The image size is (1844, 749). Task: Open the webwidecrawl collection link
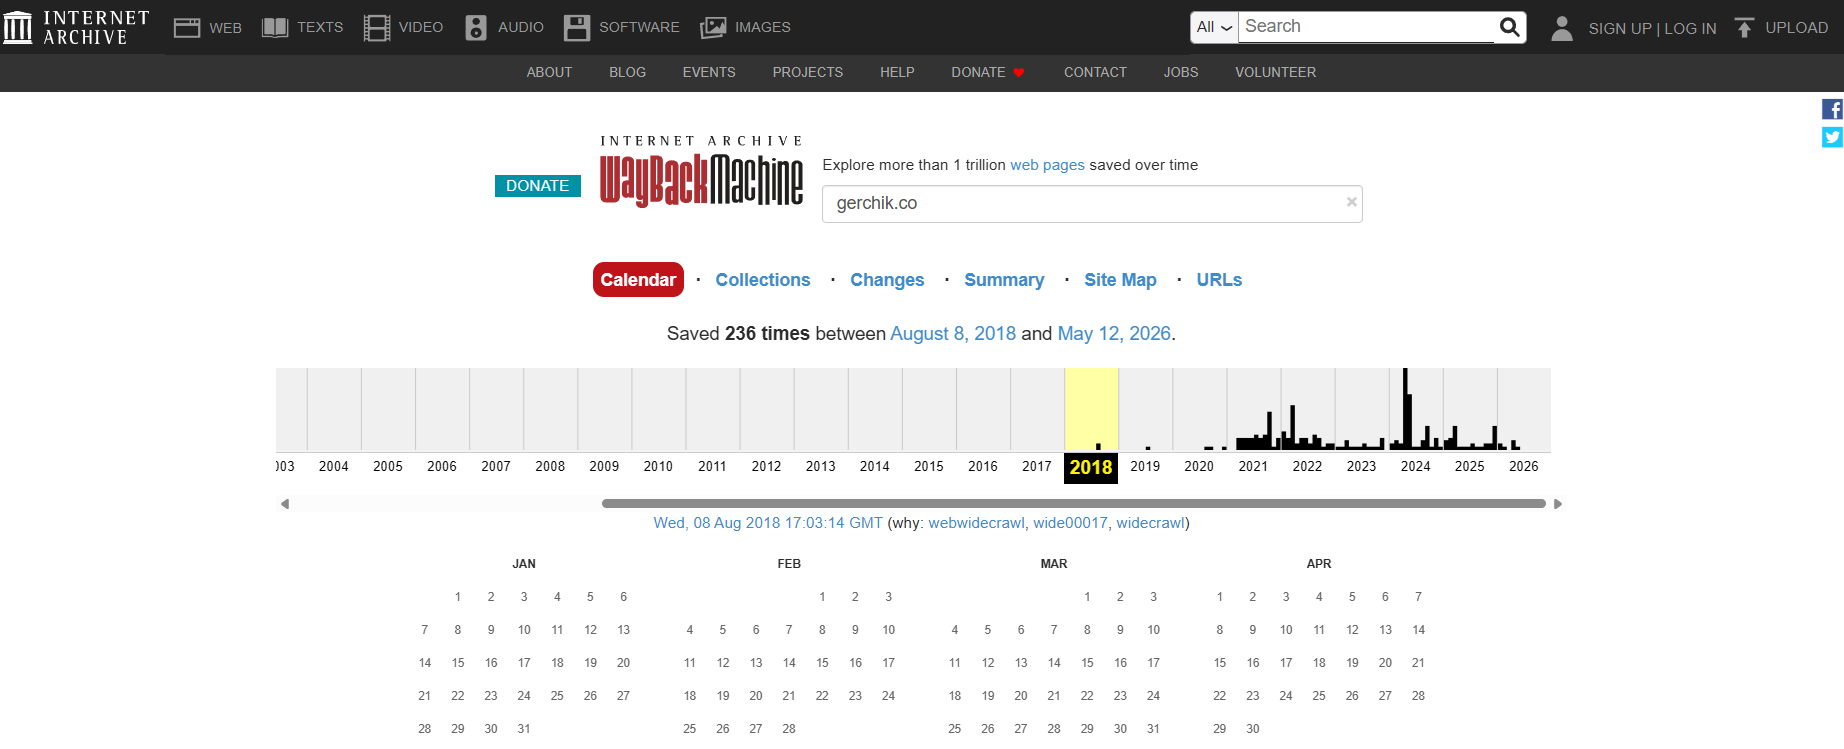pyautogui.click(x=976, y=523)
